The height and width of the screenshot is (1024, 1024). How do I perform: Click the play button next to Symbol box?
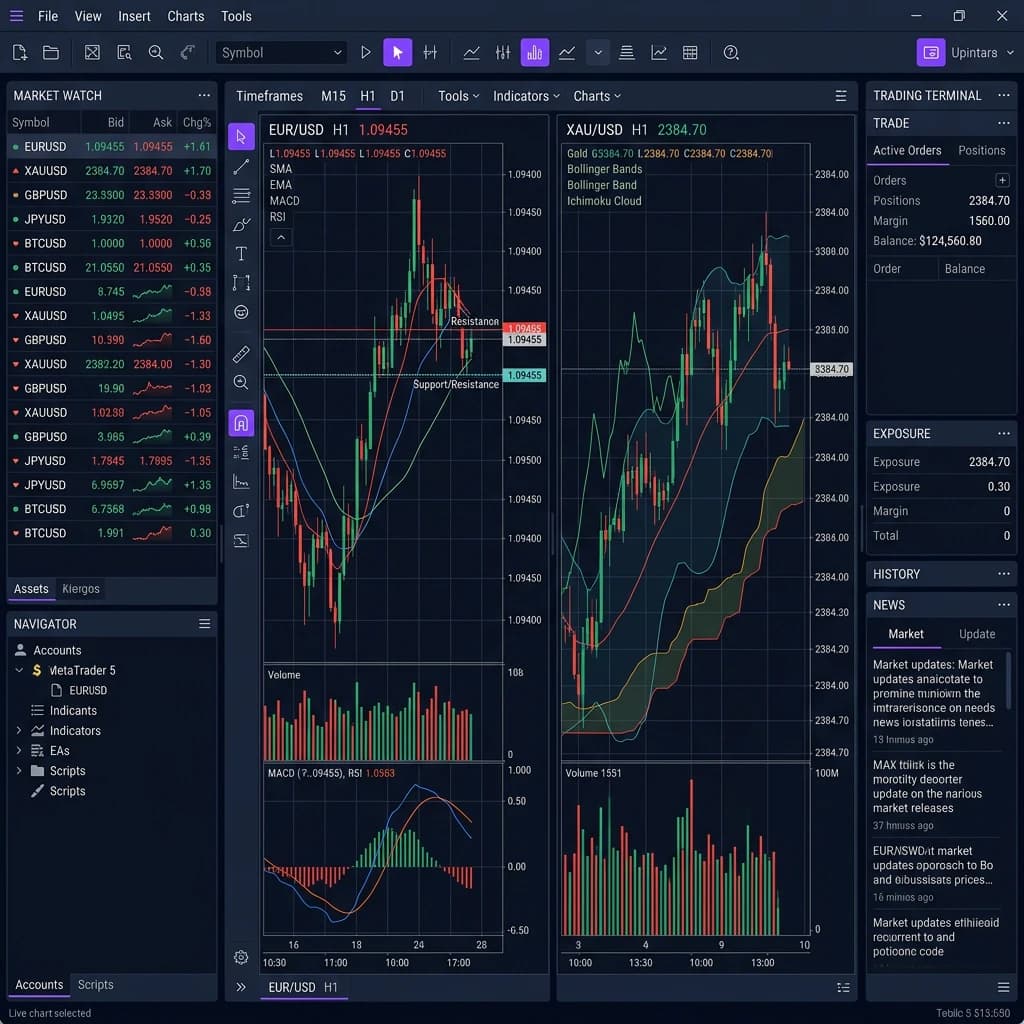coord(366,53)
